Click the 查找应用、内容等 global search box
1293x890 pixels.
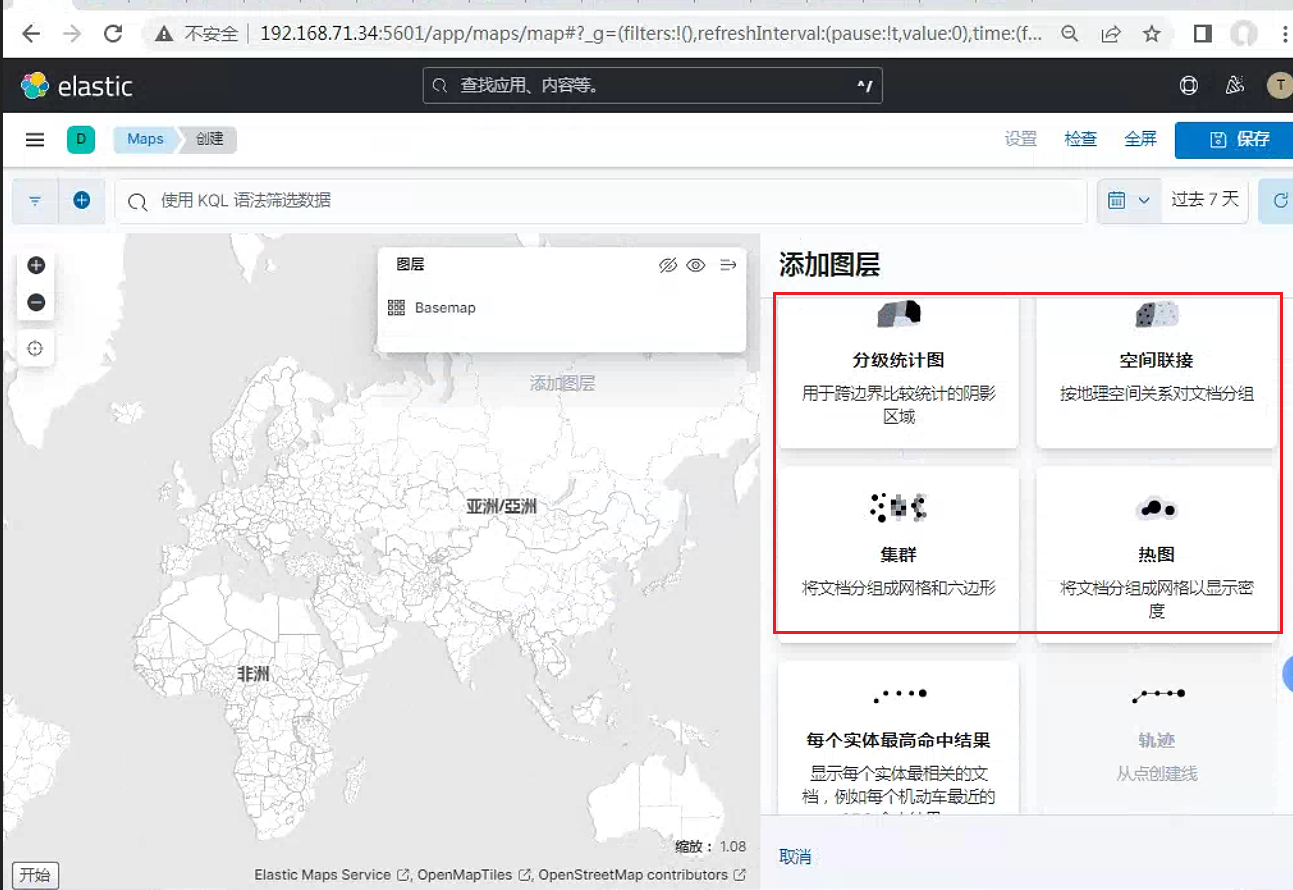pos(653,86)
